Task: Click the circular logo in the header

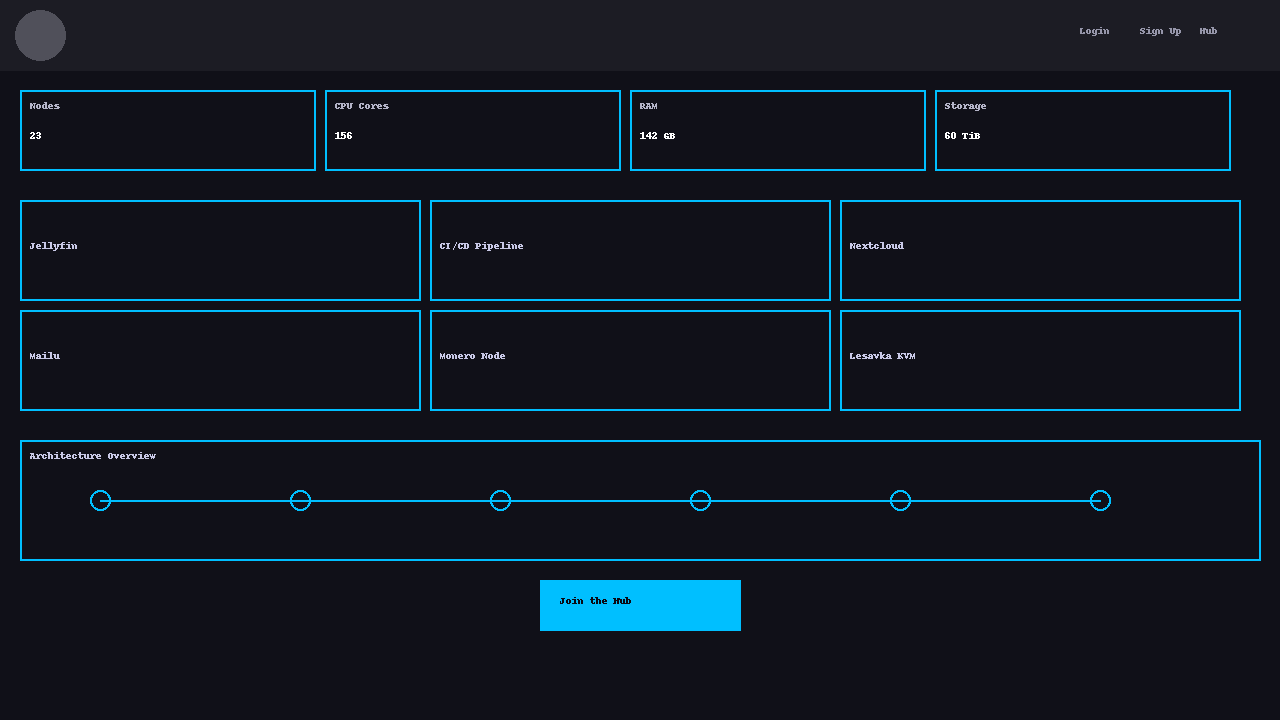Action: click(x=40, y=36)
